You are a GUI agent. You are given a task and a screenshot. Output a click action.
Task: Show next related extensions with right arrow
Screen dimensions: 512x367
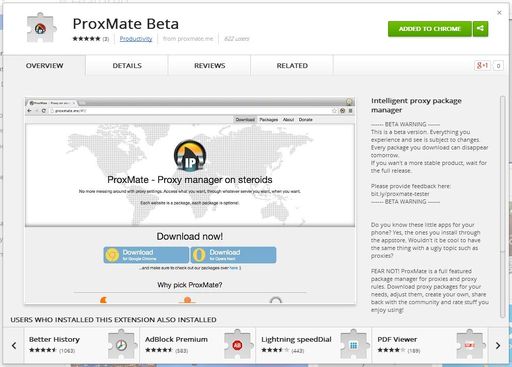pos(498,345)
